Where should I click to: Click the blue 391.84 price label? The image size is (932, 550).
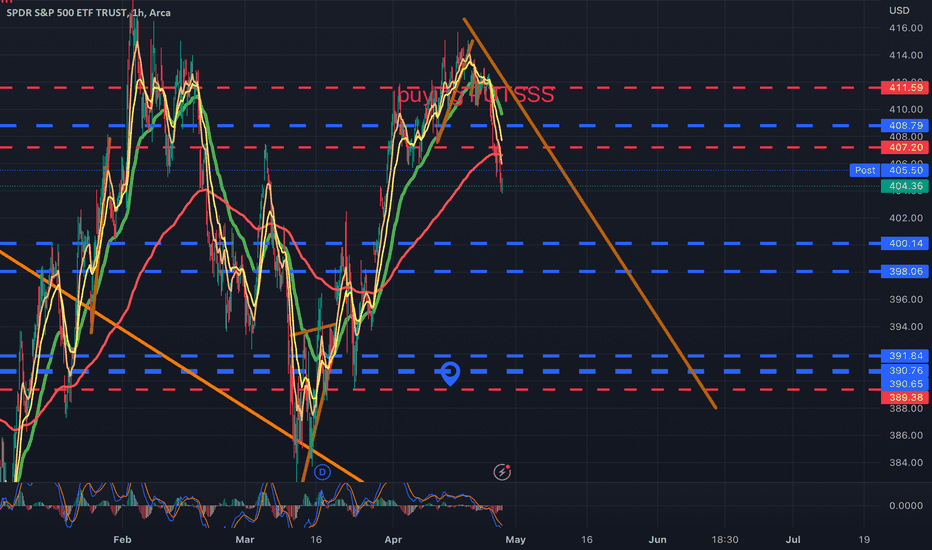[x=905, y=356]
